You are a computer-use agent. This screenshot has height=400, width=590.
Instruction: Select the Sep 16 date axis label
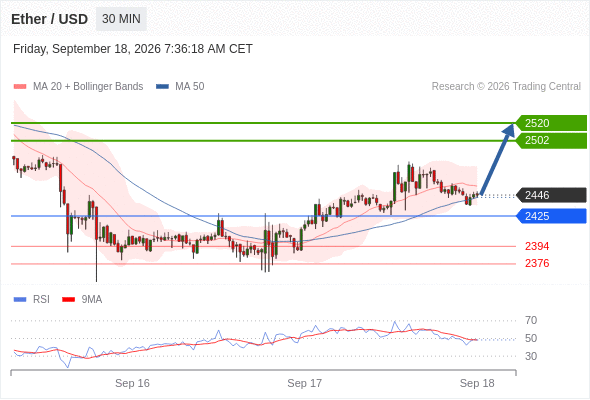tap(132, 383)
